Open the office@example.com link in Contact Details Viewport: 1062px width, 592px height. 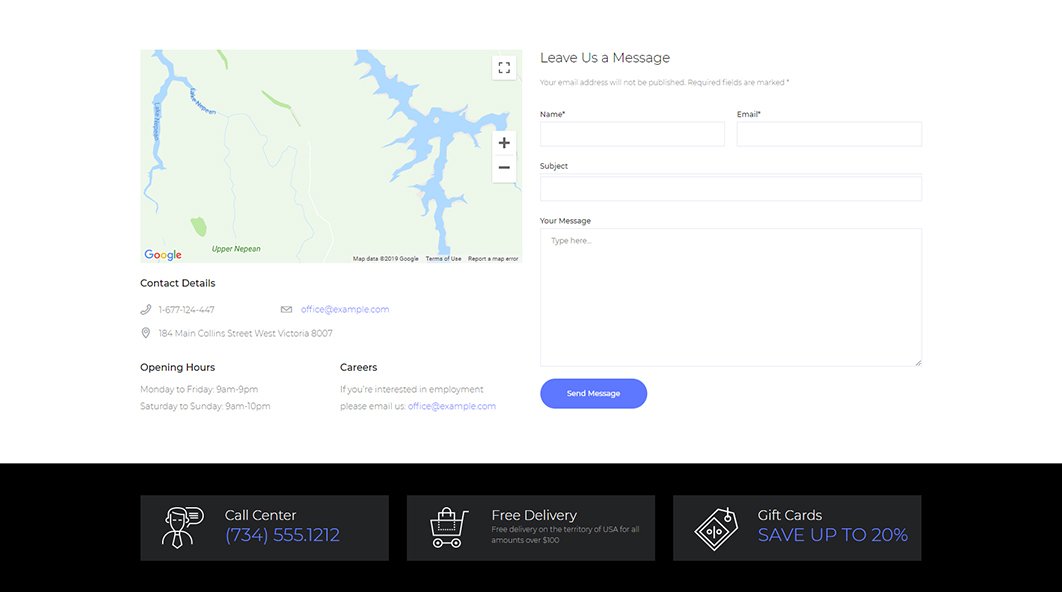(x=345, y=310)
